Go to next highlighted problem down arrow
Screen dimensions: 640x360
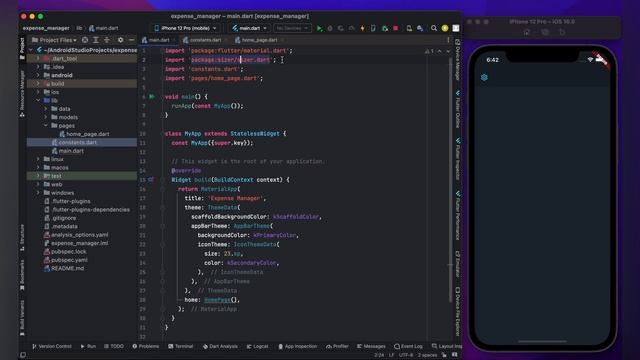tap(448, 51)
